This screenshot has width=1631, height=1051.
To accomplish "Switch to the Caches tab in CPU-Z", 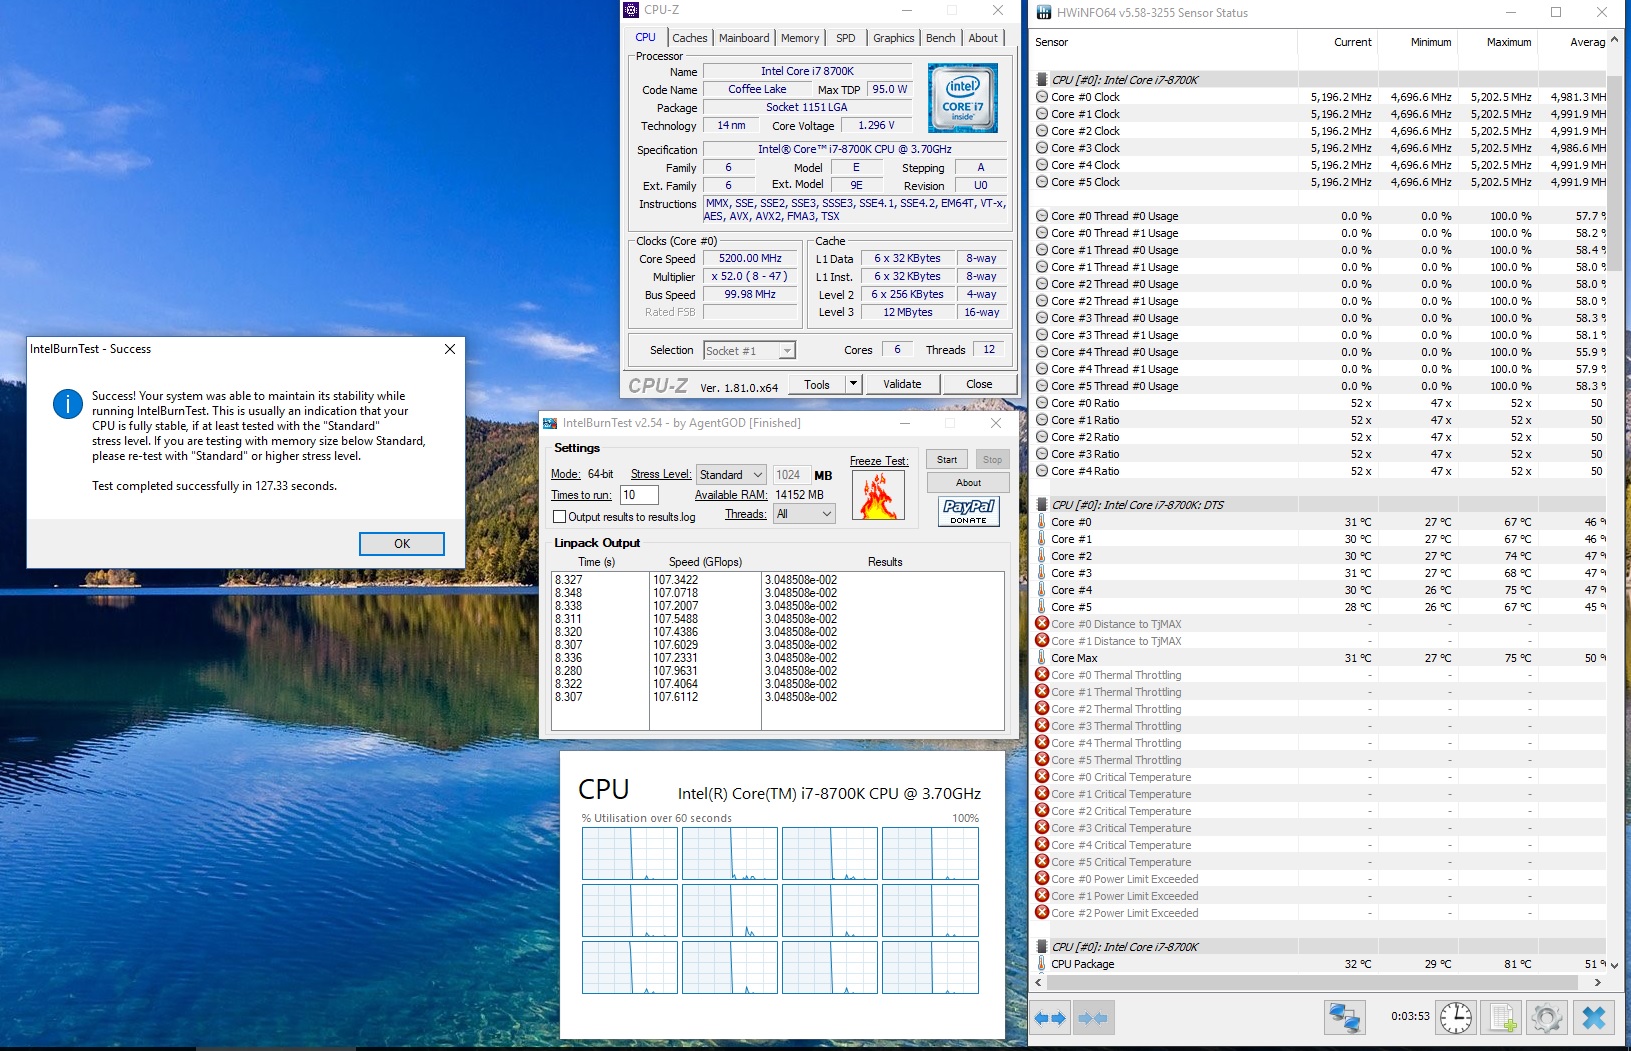I will point(690,38).
